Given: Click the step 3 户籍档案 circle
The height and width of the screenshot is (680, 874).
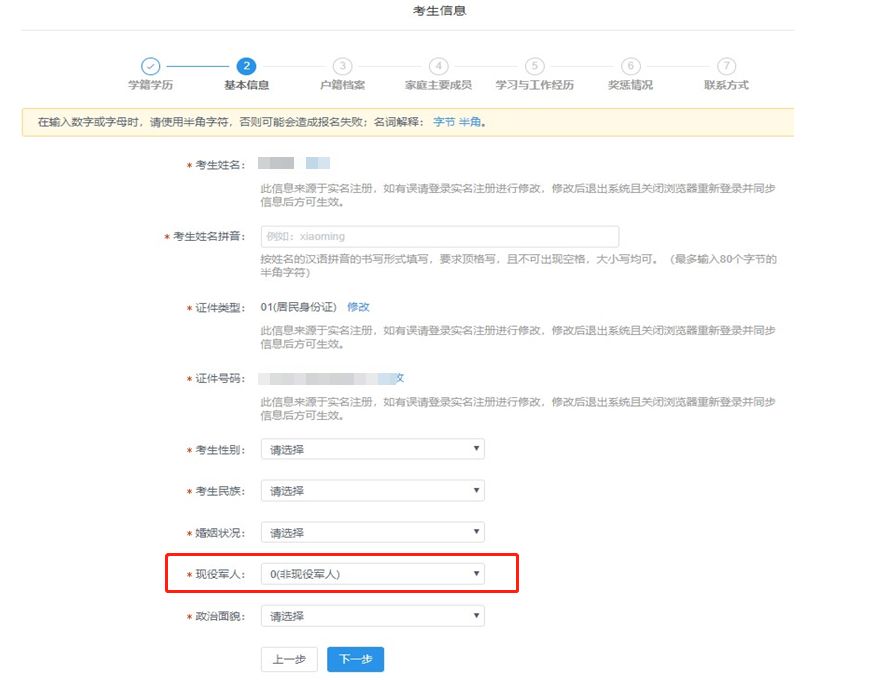Looking at the screenshot, I should click(342, 66).
